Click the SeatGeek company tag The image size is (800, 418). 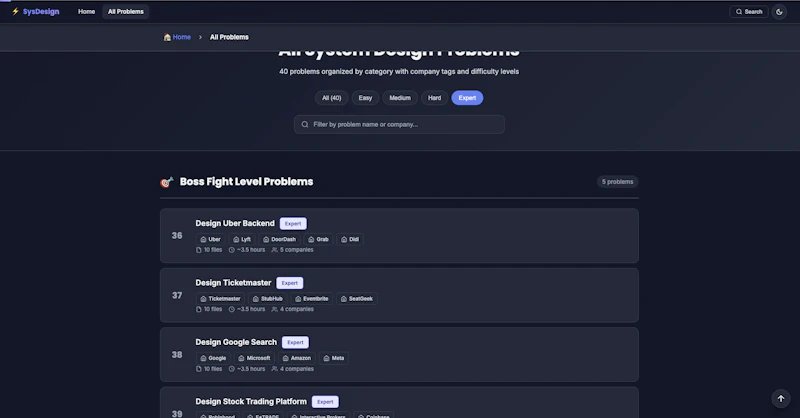click(x=357, y=299)
